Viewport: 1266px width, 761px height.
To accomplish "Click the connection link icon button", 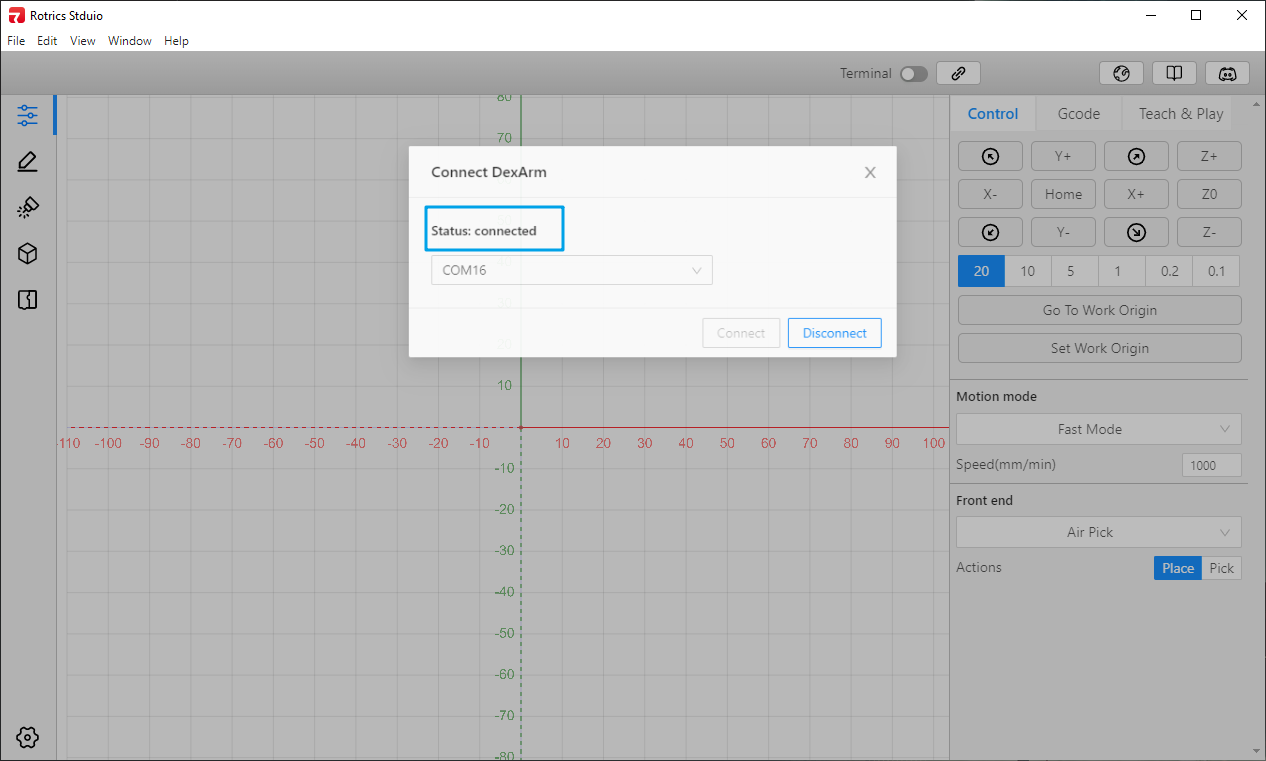I will coord(958,73).
